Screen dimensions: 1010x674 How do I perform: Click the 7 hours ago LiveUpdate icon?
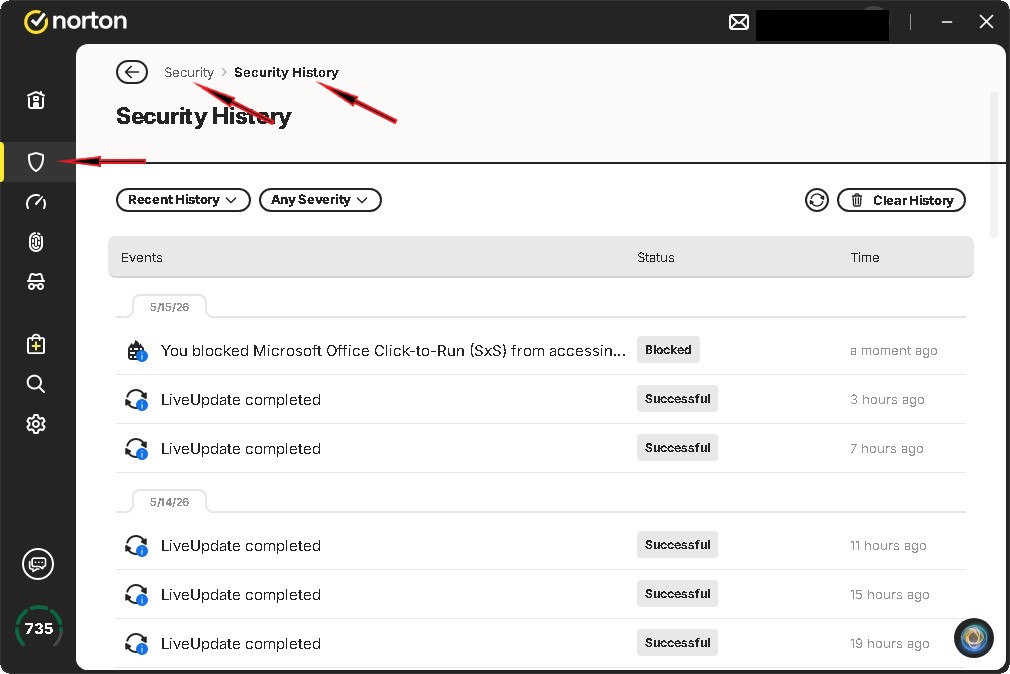pos(137,448)
